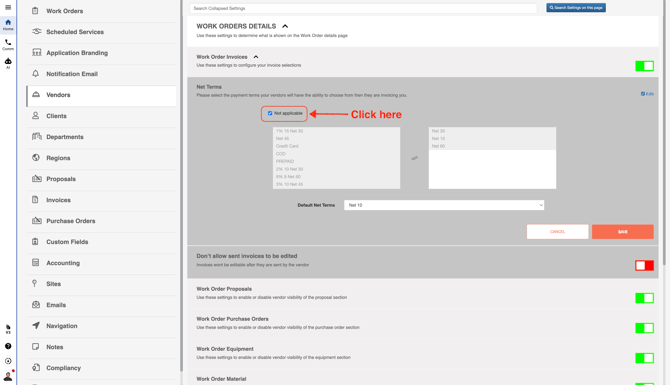Click the Proposals icon
The height and width of the screenshot is (385, 670).
coord(37,179)
